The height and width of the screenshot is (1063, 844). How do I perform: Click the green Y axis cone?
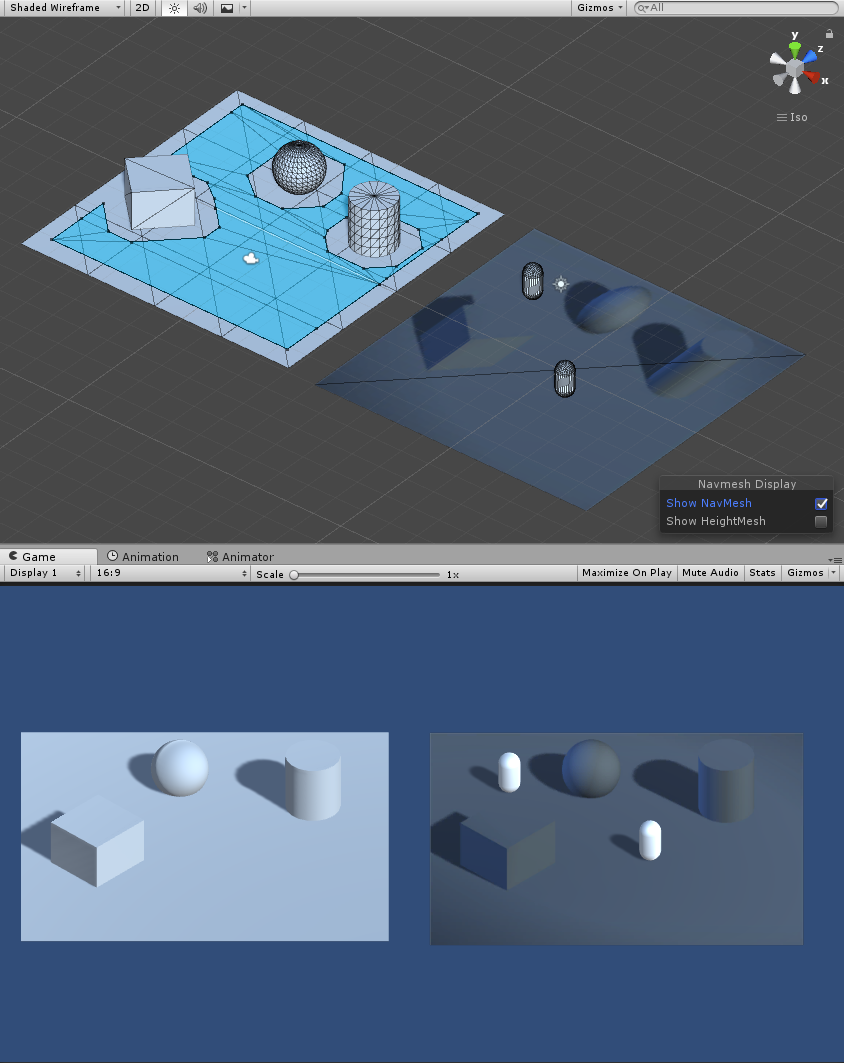pos(795,49)
